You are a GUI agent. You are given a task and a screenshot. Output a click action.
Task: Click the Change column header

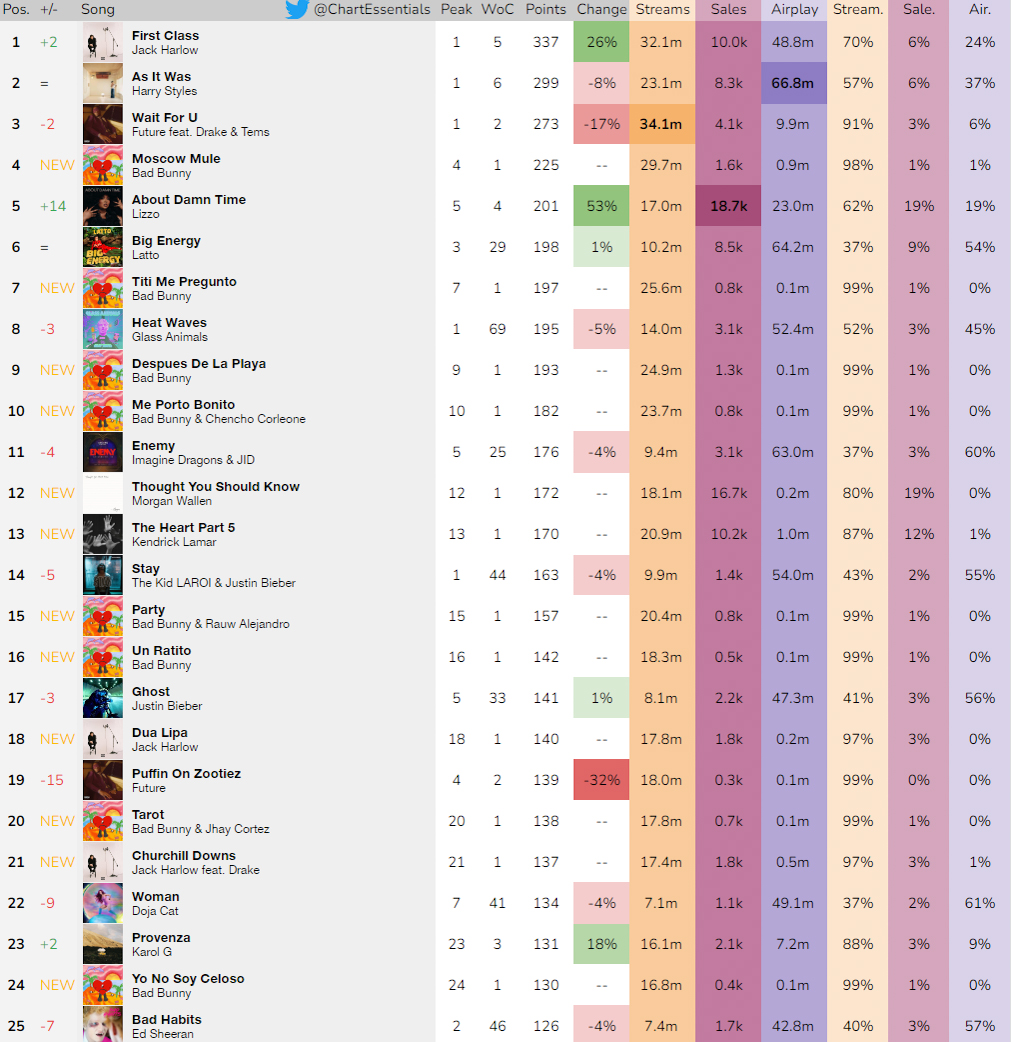[x=602, y=9]
